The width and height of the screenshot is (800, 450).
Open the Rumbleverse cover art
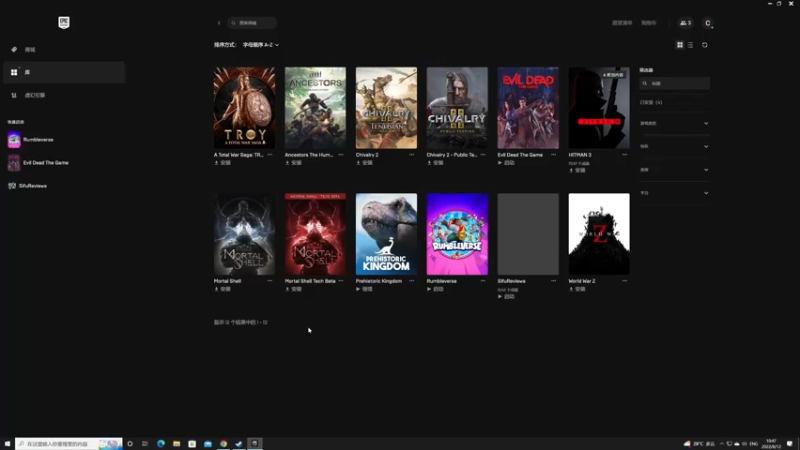click(x=457, y=234)
